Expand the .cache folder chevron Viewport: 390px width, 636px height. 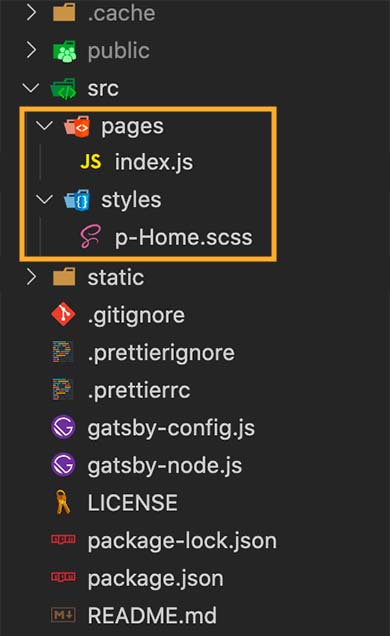(31, 13)
